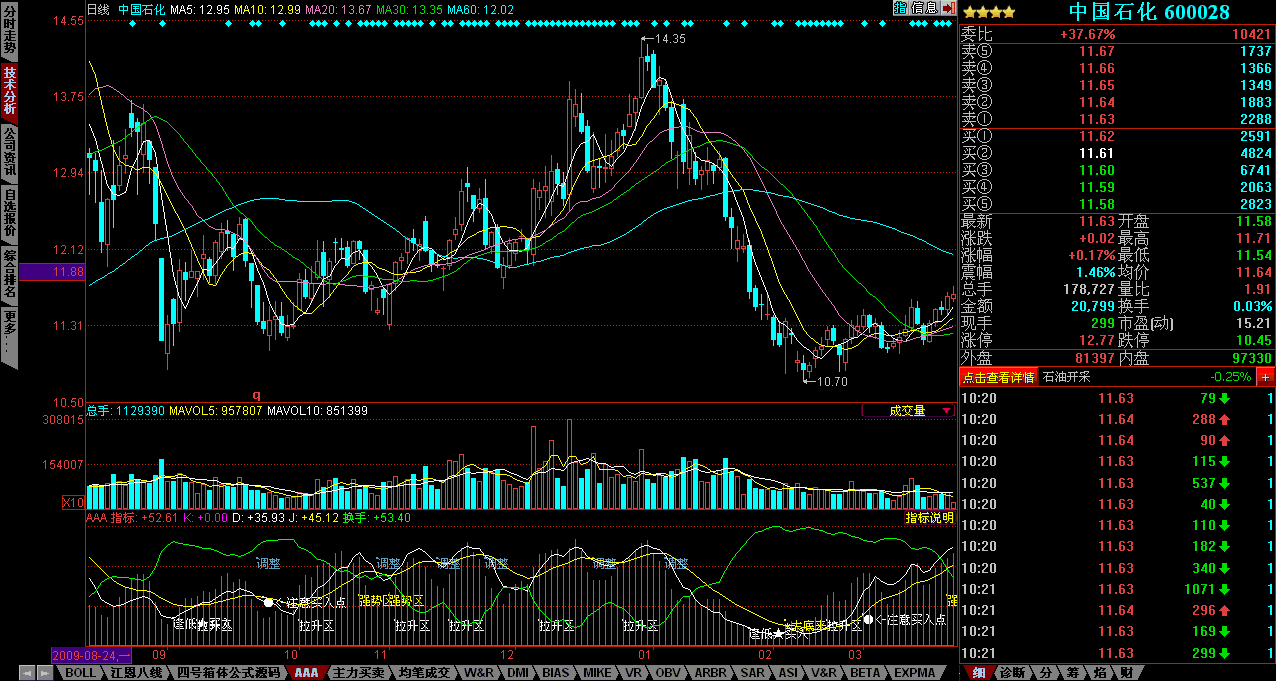Screen dimensions: 1276x681
Task: Select the 细 detail tab at bottom right
Action: [978, 673]
